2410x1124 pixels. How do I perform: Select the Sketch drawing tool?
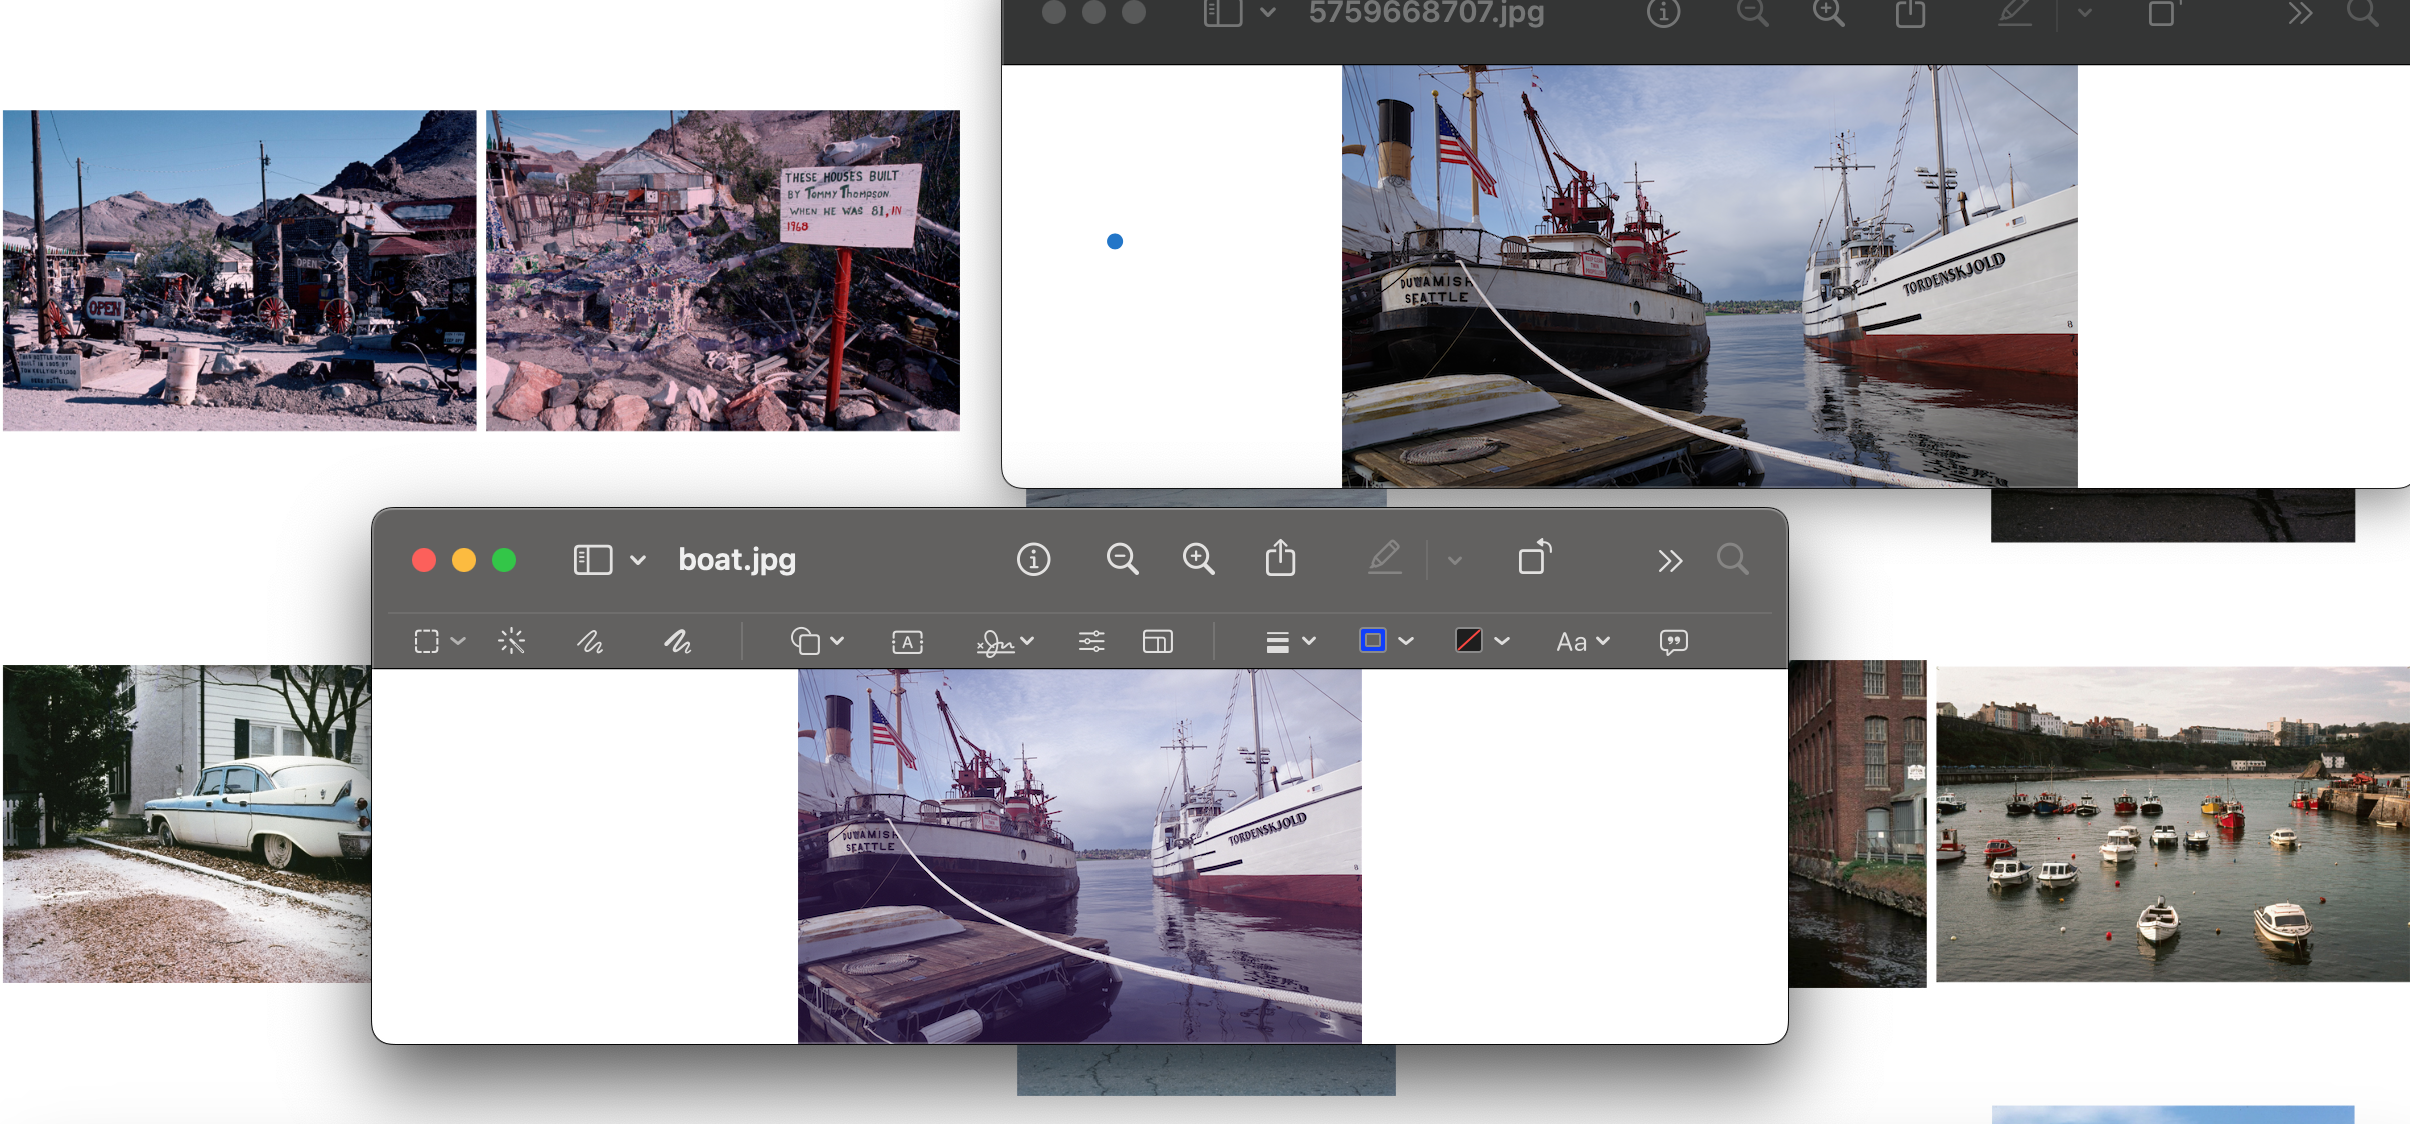[x=590, y=641]
